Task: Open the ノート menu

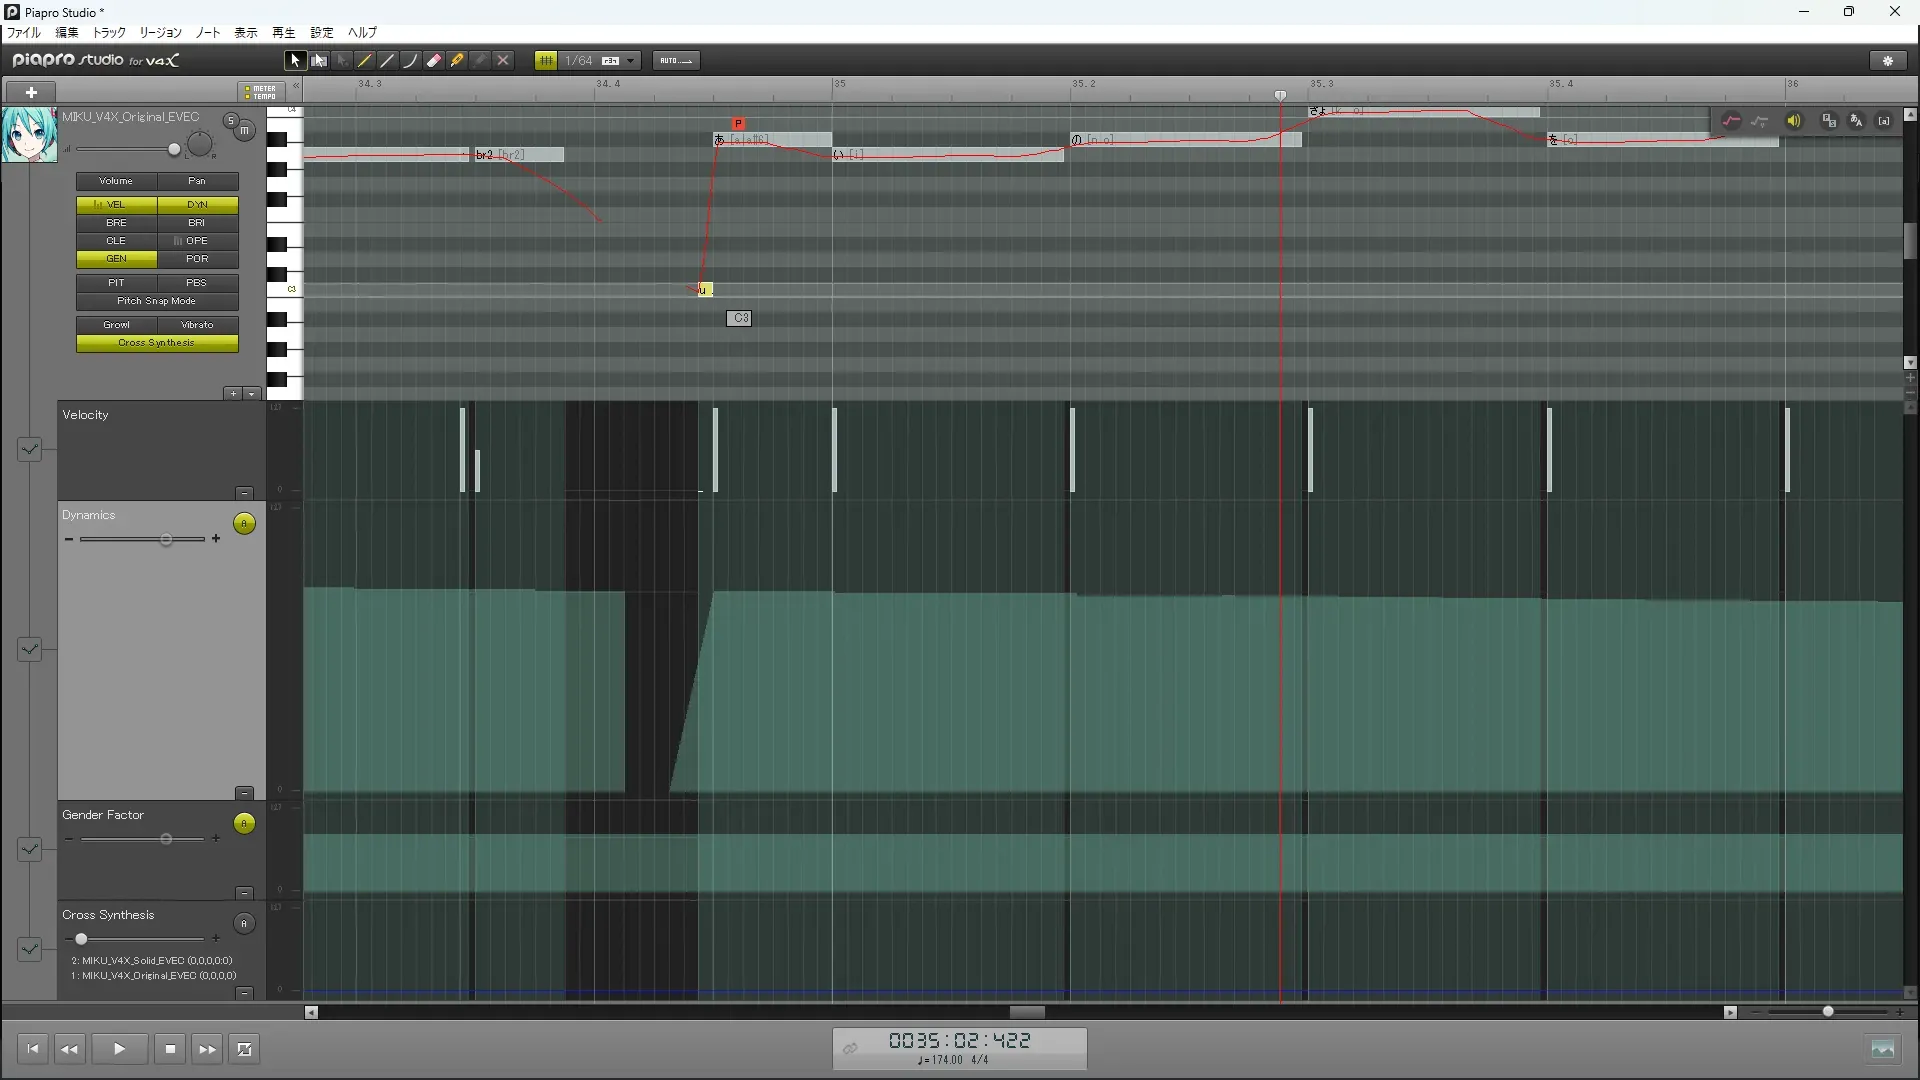Action: 208,33
